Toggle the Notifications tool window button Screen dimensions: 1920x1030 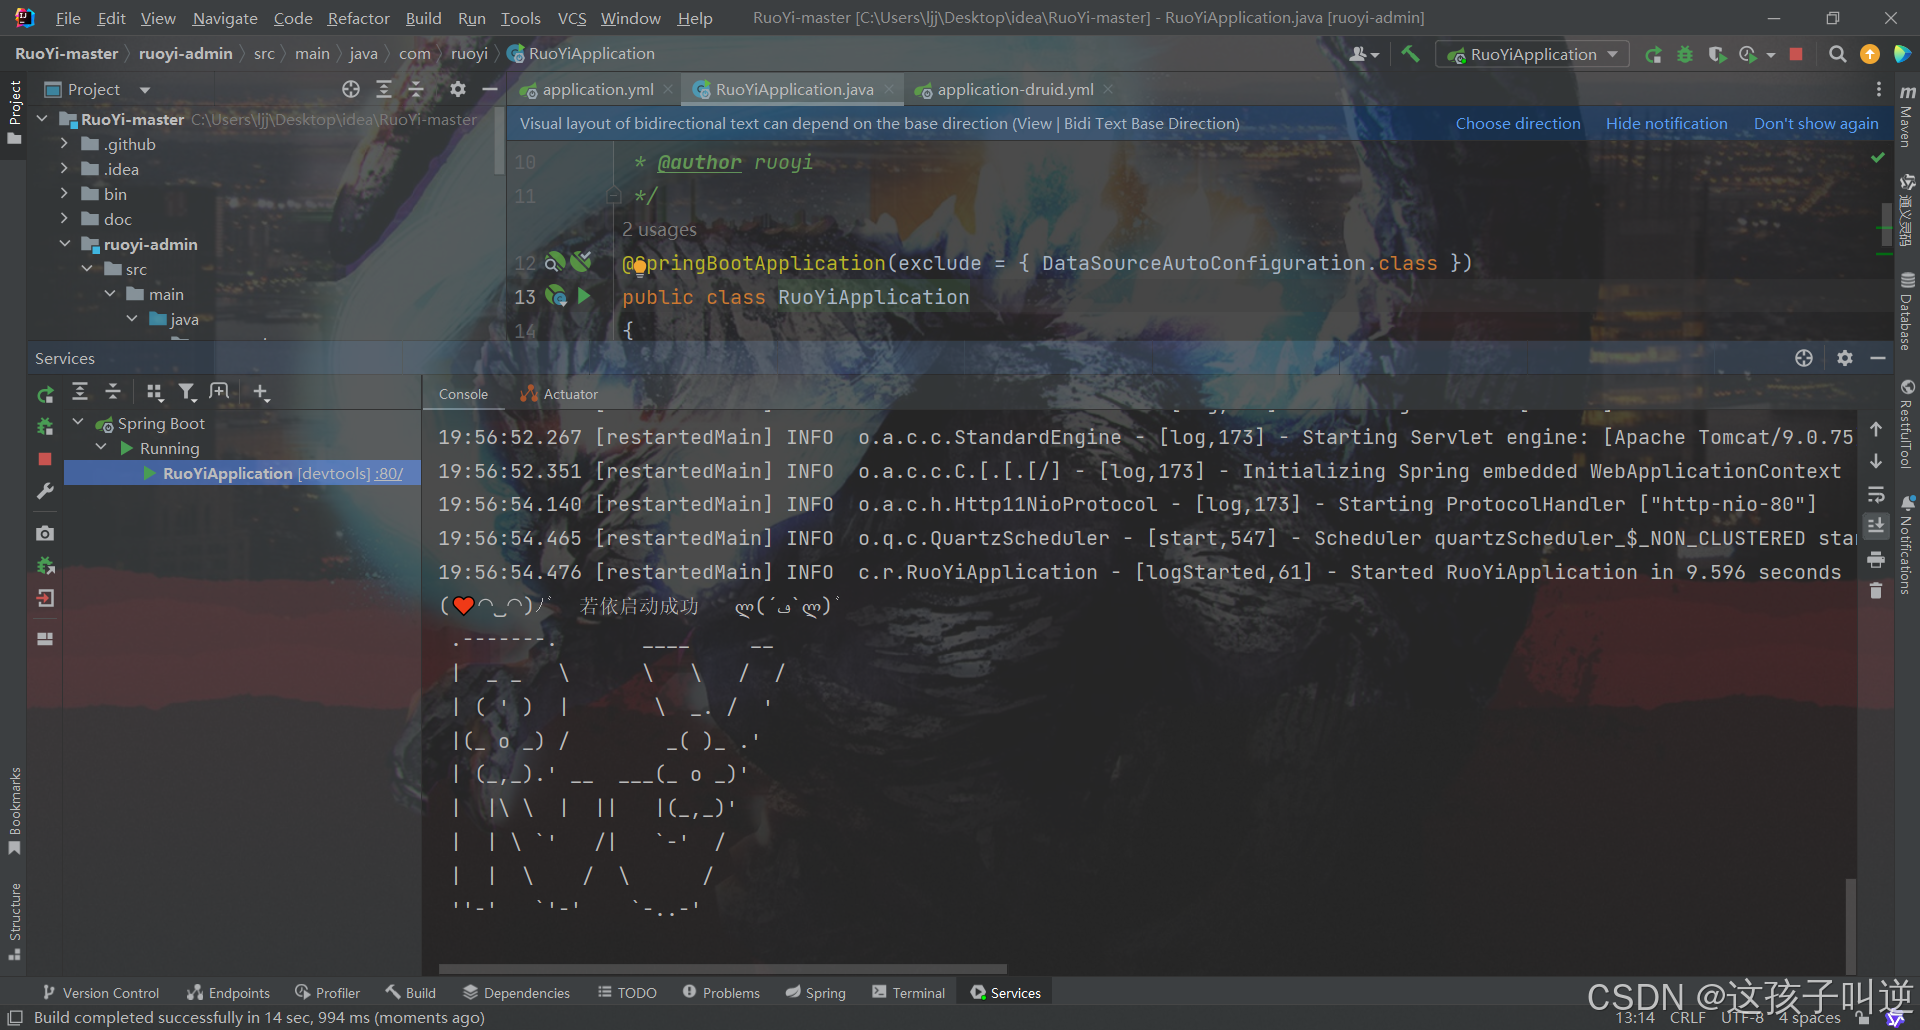(1907, 545)
